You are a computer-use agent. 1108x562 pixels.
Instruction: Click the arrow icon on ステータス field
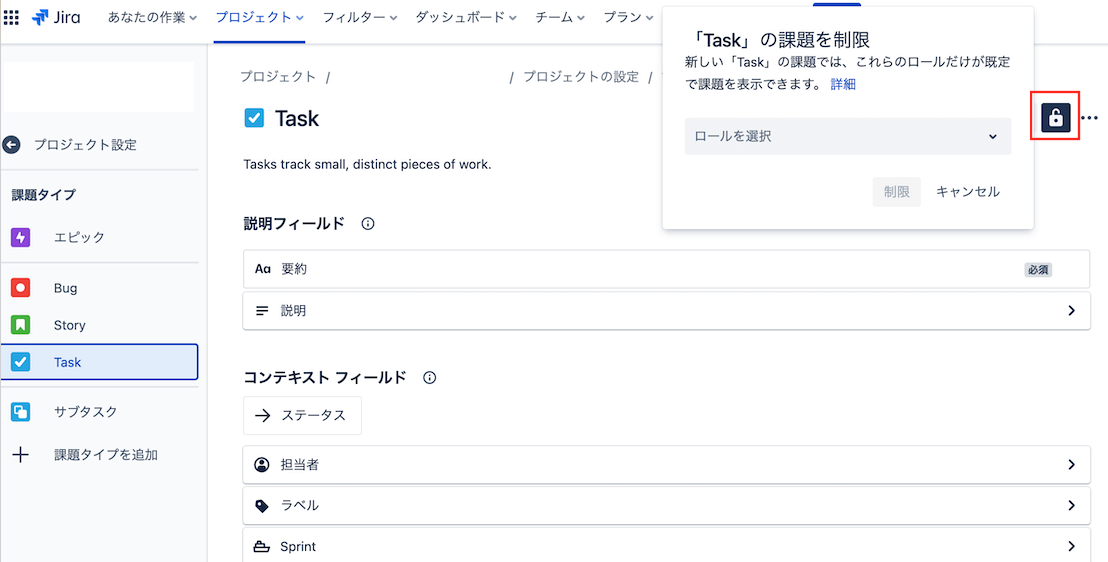tap(263, 416)
